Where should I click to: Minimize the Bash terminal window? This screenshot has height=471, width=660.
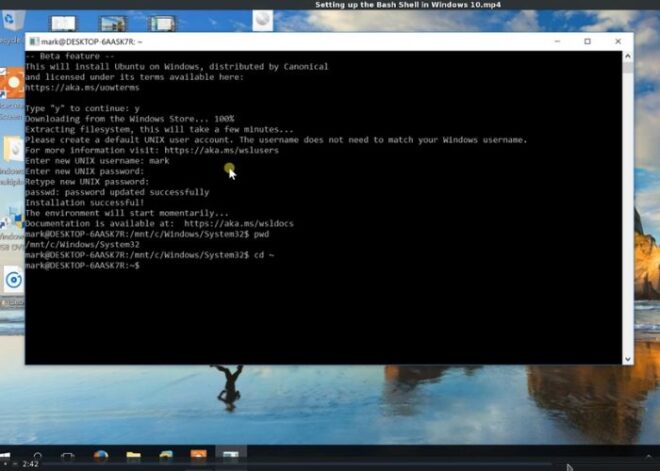click(557, 41)
